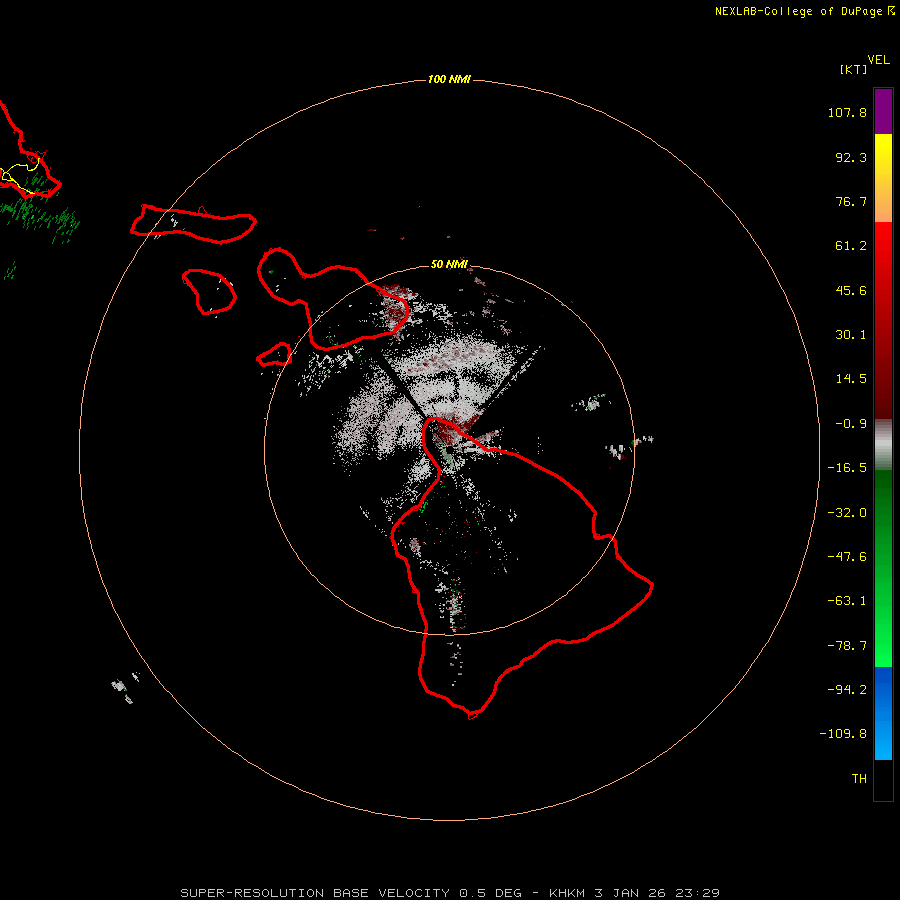Click the -109.8 velocity scale value

pos(843,734)
